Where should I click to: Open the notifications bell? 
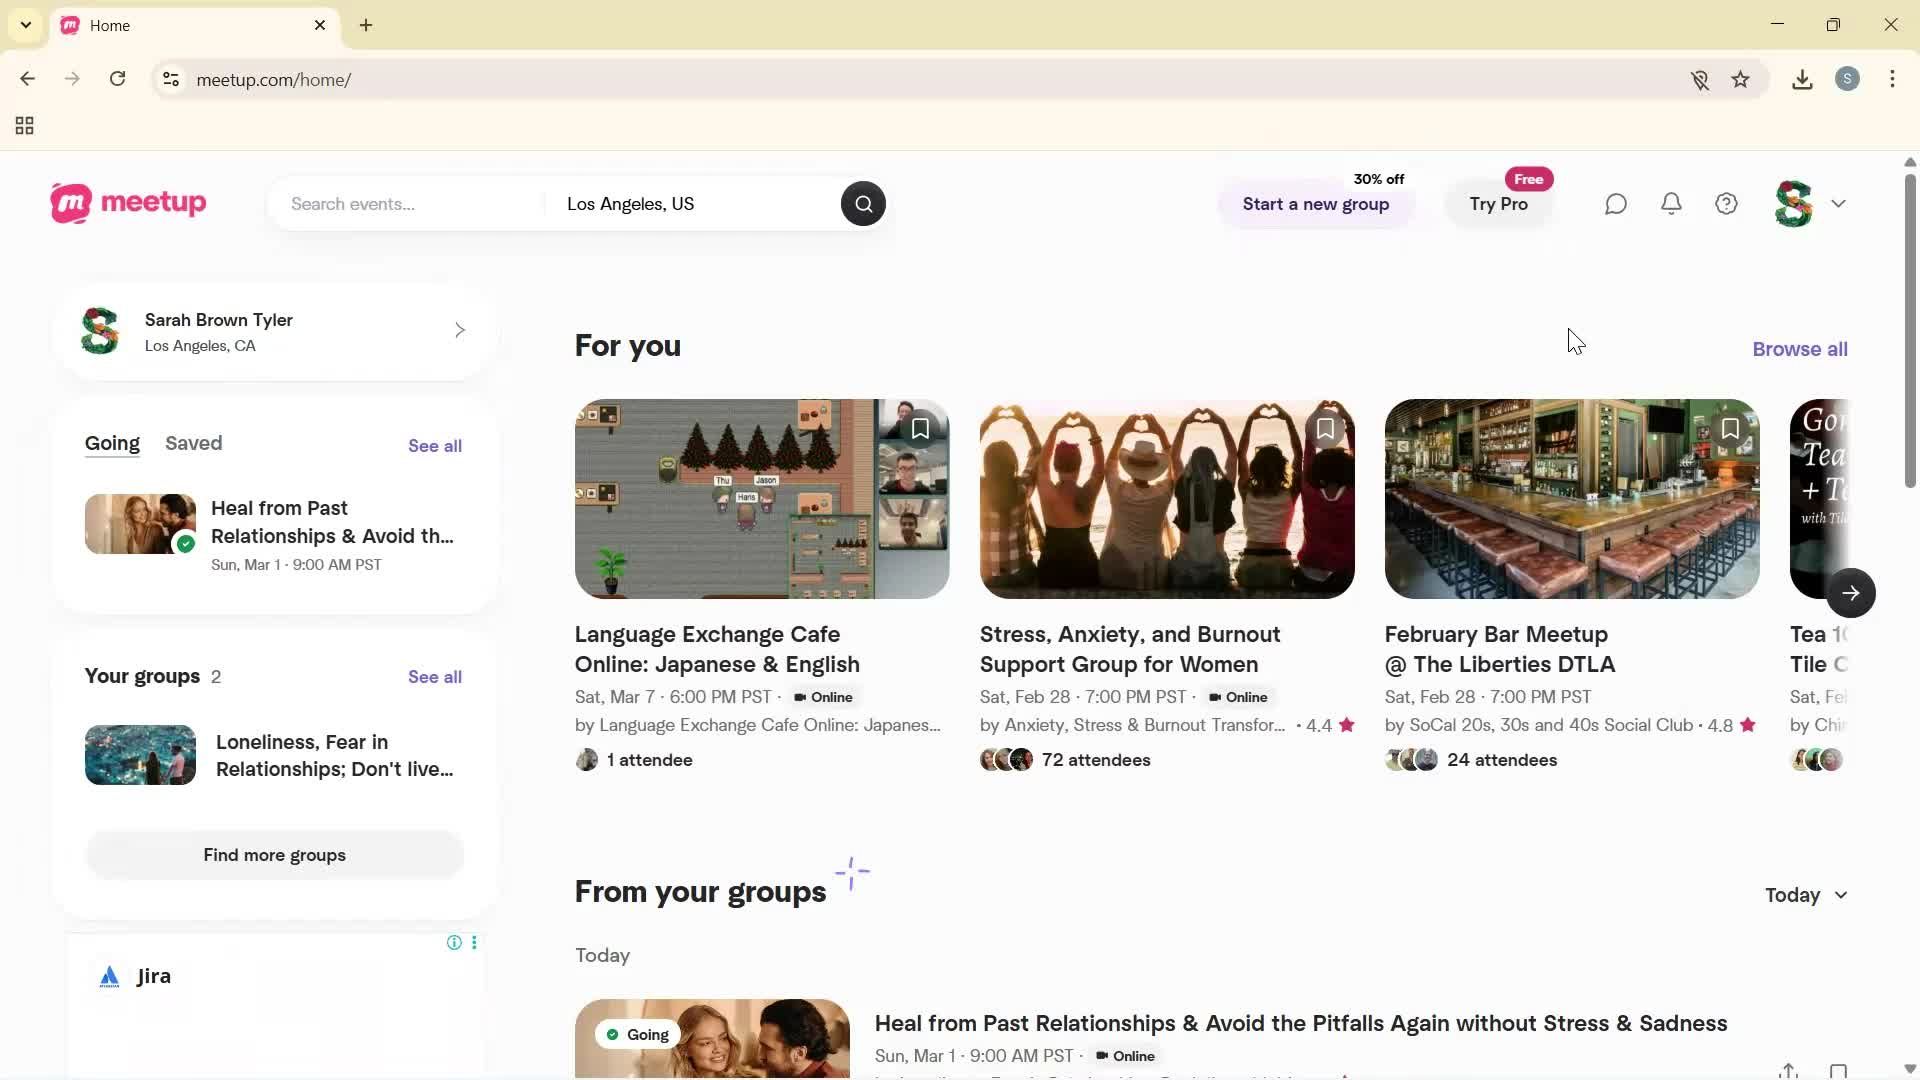(1671, 203)
